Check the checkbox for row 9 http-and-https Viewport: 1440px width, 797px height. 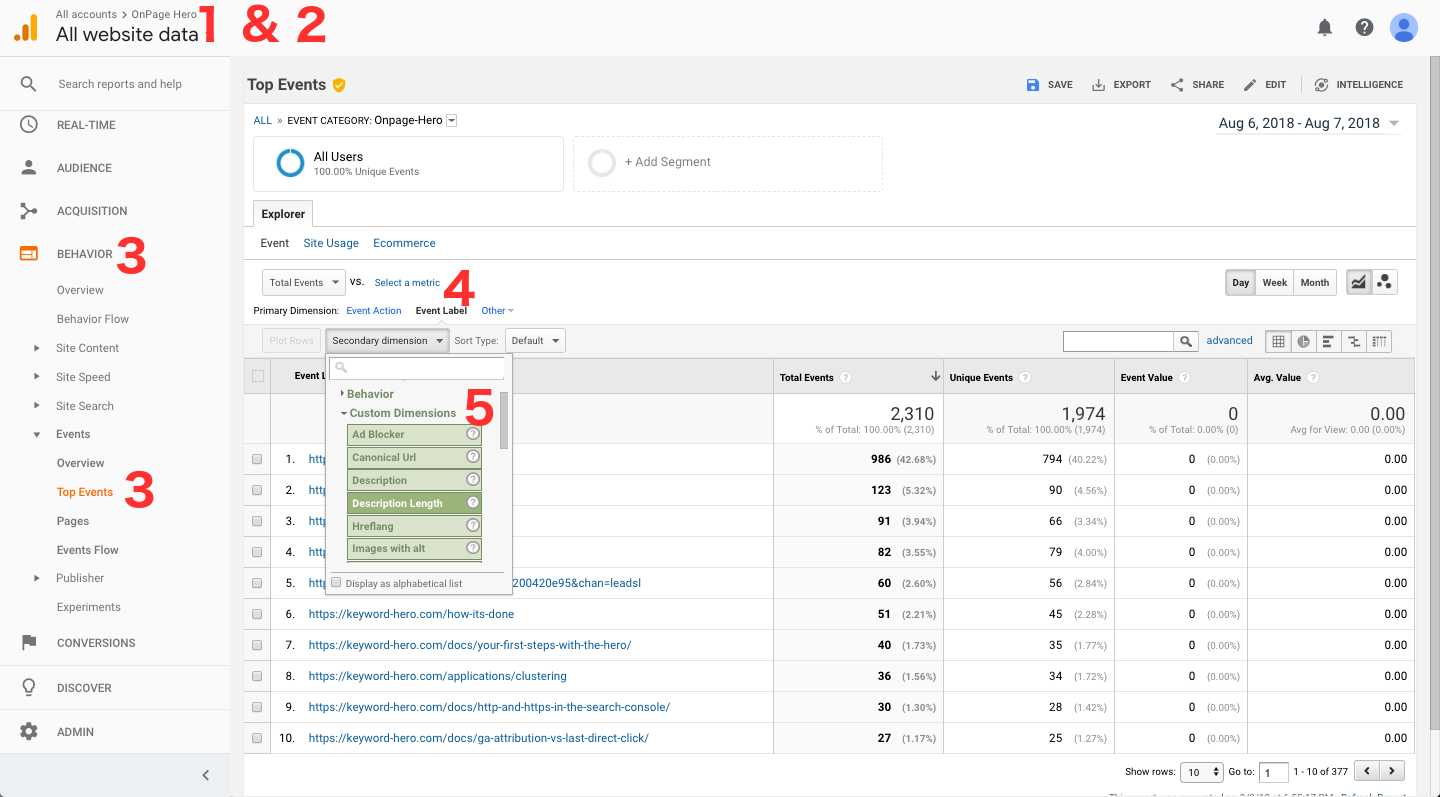(257, 707)
